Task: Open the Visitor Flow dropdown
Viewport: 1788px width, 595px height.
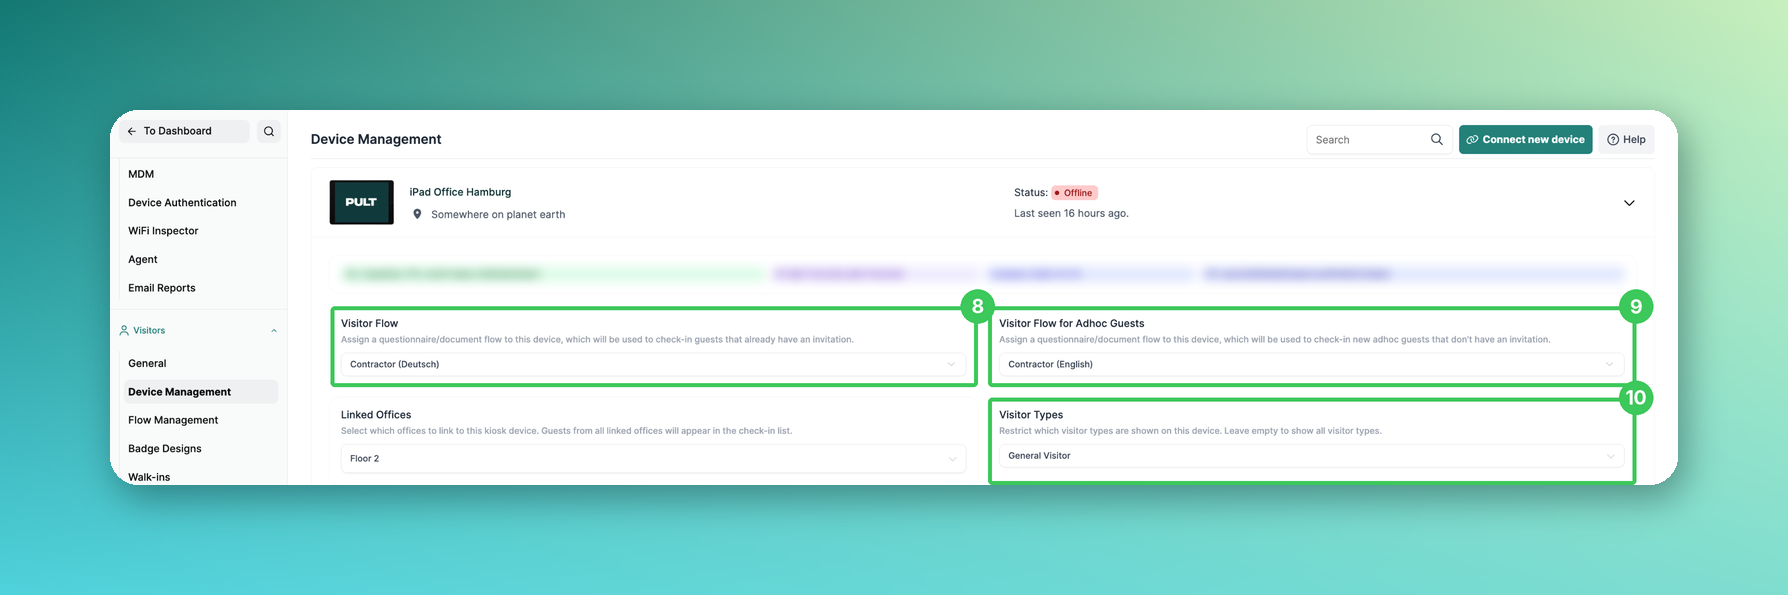Action: (653, 364)
